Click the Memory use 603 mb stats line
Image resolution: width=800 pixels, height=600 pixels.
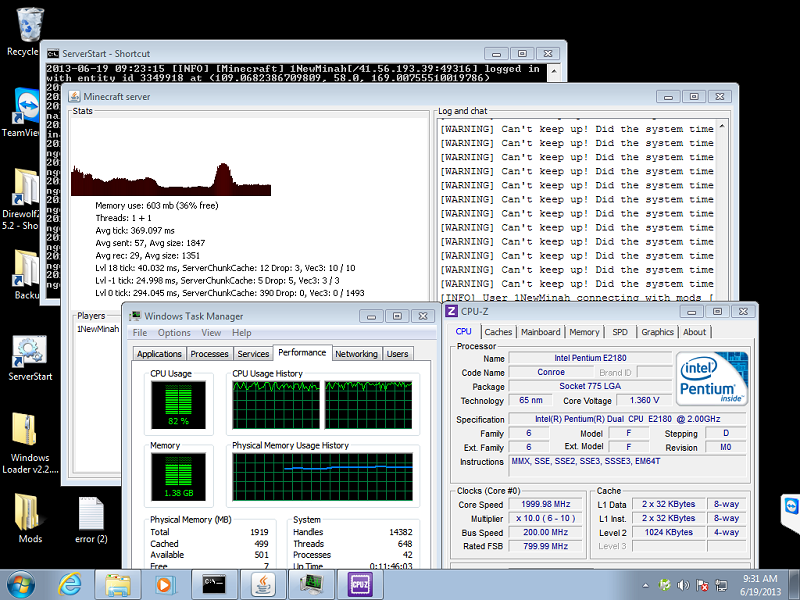pos(157,206)
